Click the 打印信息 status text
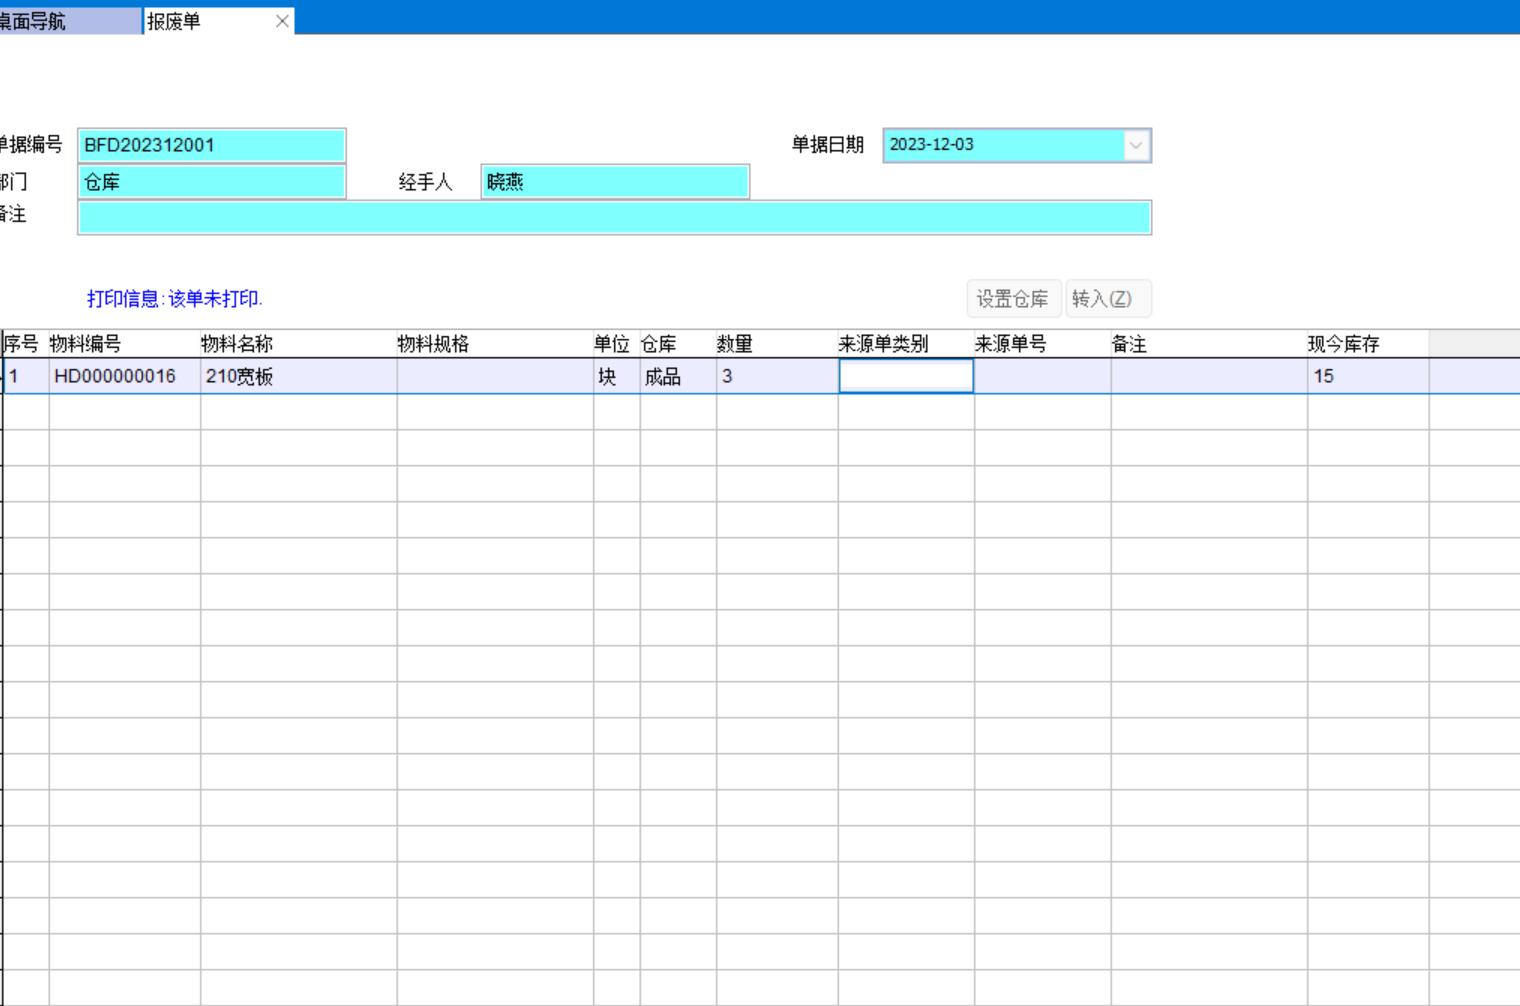 [x=175, y=299]
